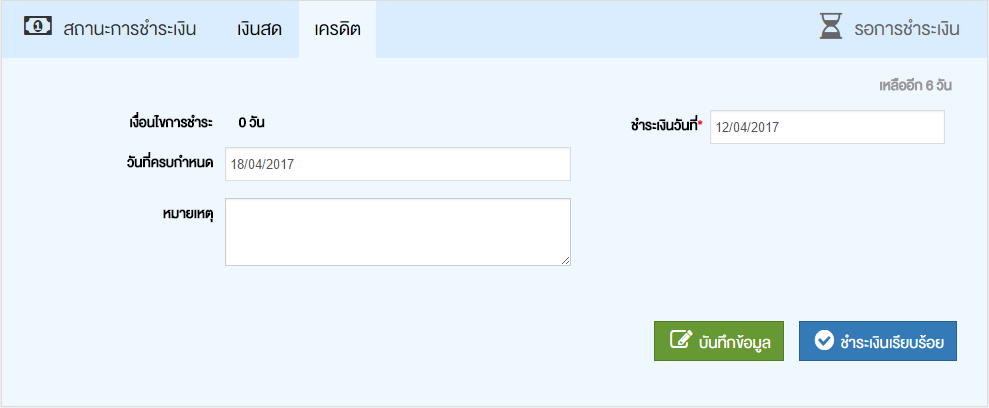The height and width of the screenshot is (408, 989).
Task: Focus the ชำระเงินวันที่ date field
Action: click(827, 127)
